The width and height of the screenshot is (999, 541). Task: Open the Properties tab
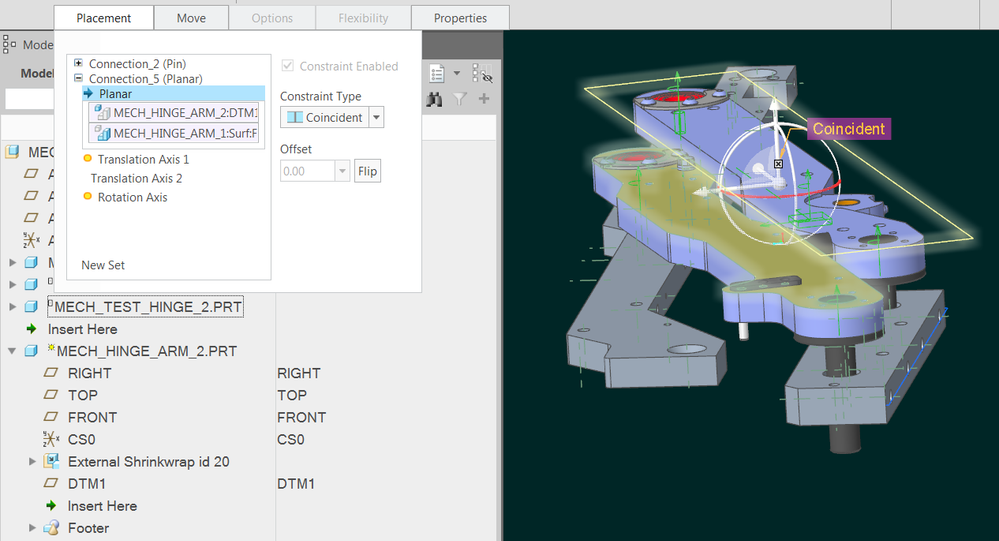pos(460,18)
